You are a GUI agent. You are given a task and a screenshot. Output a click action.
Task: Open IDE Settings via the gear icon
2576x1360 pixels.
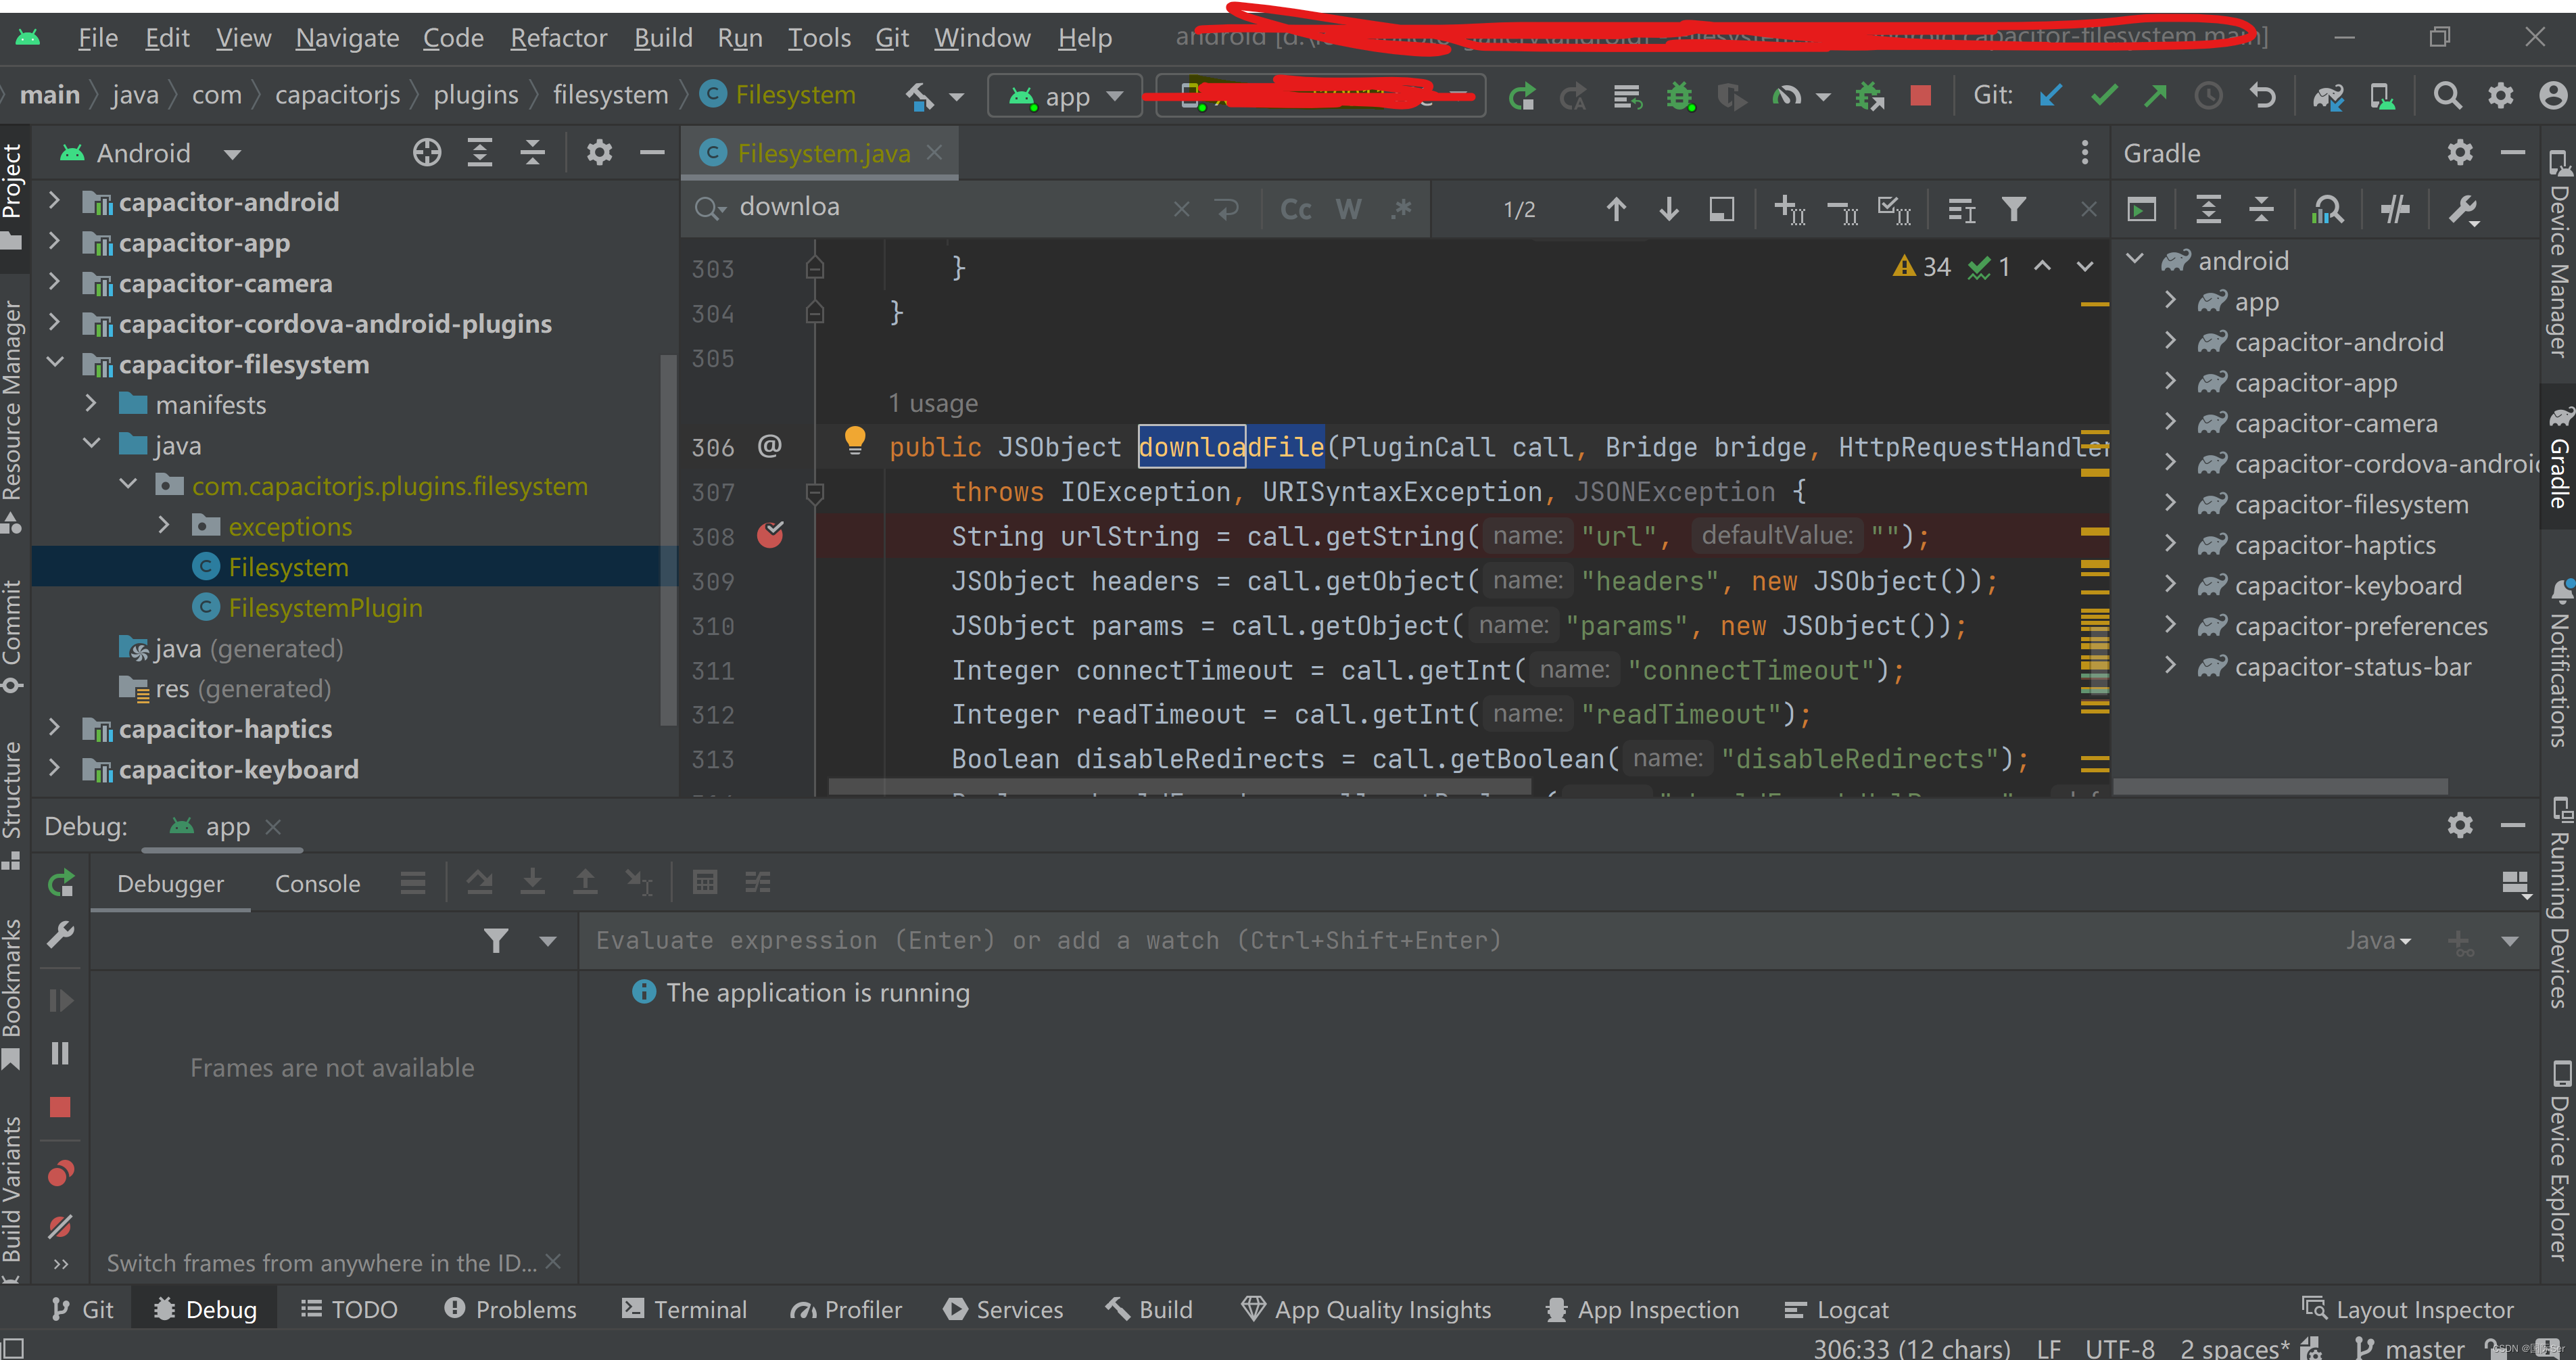point(2500,95)
